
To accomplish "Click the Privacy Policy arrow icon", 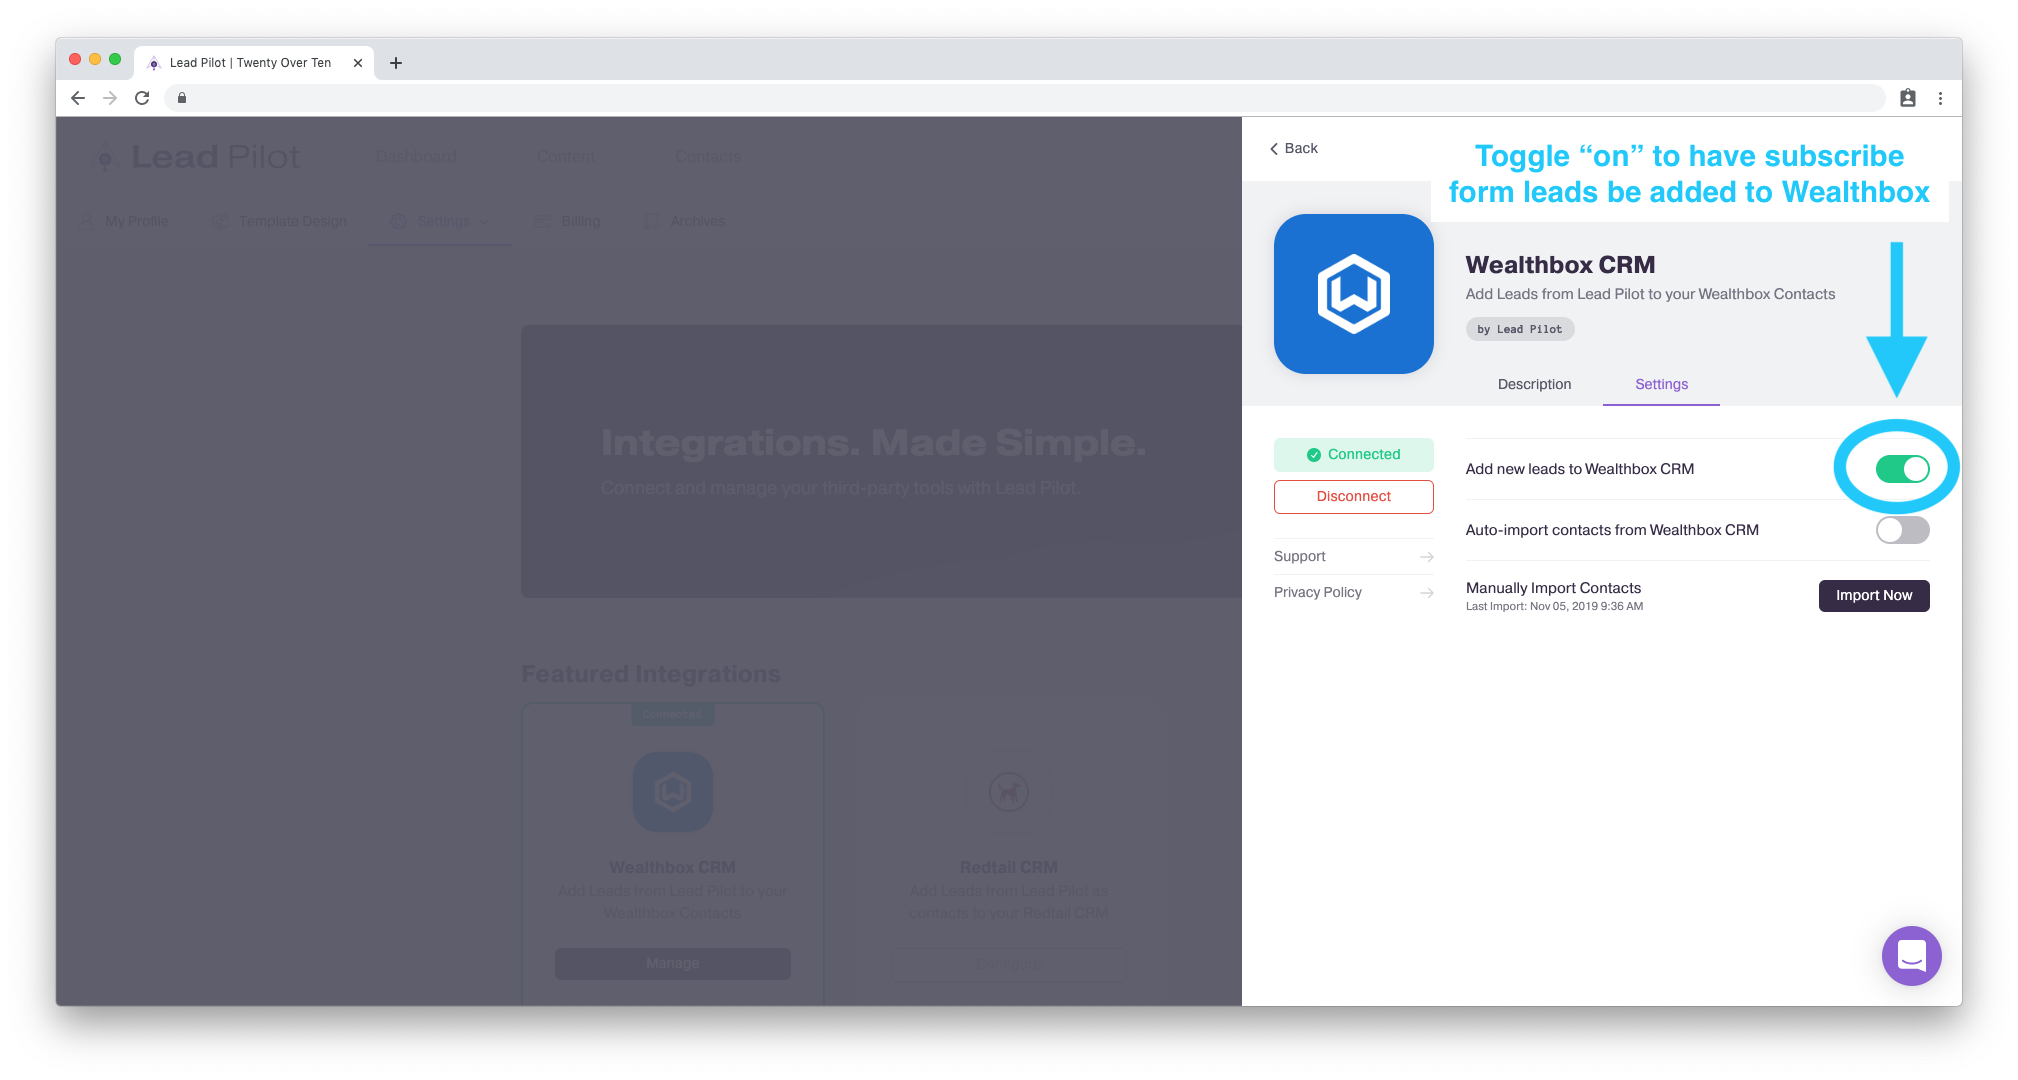I will pyautogui.click(x=1427, y=593).
